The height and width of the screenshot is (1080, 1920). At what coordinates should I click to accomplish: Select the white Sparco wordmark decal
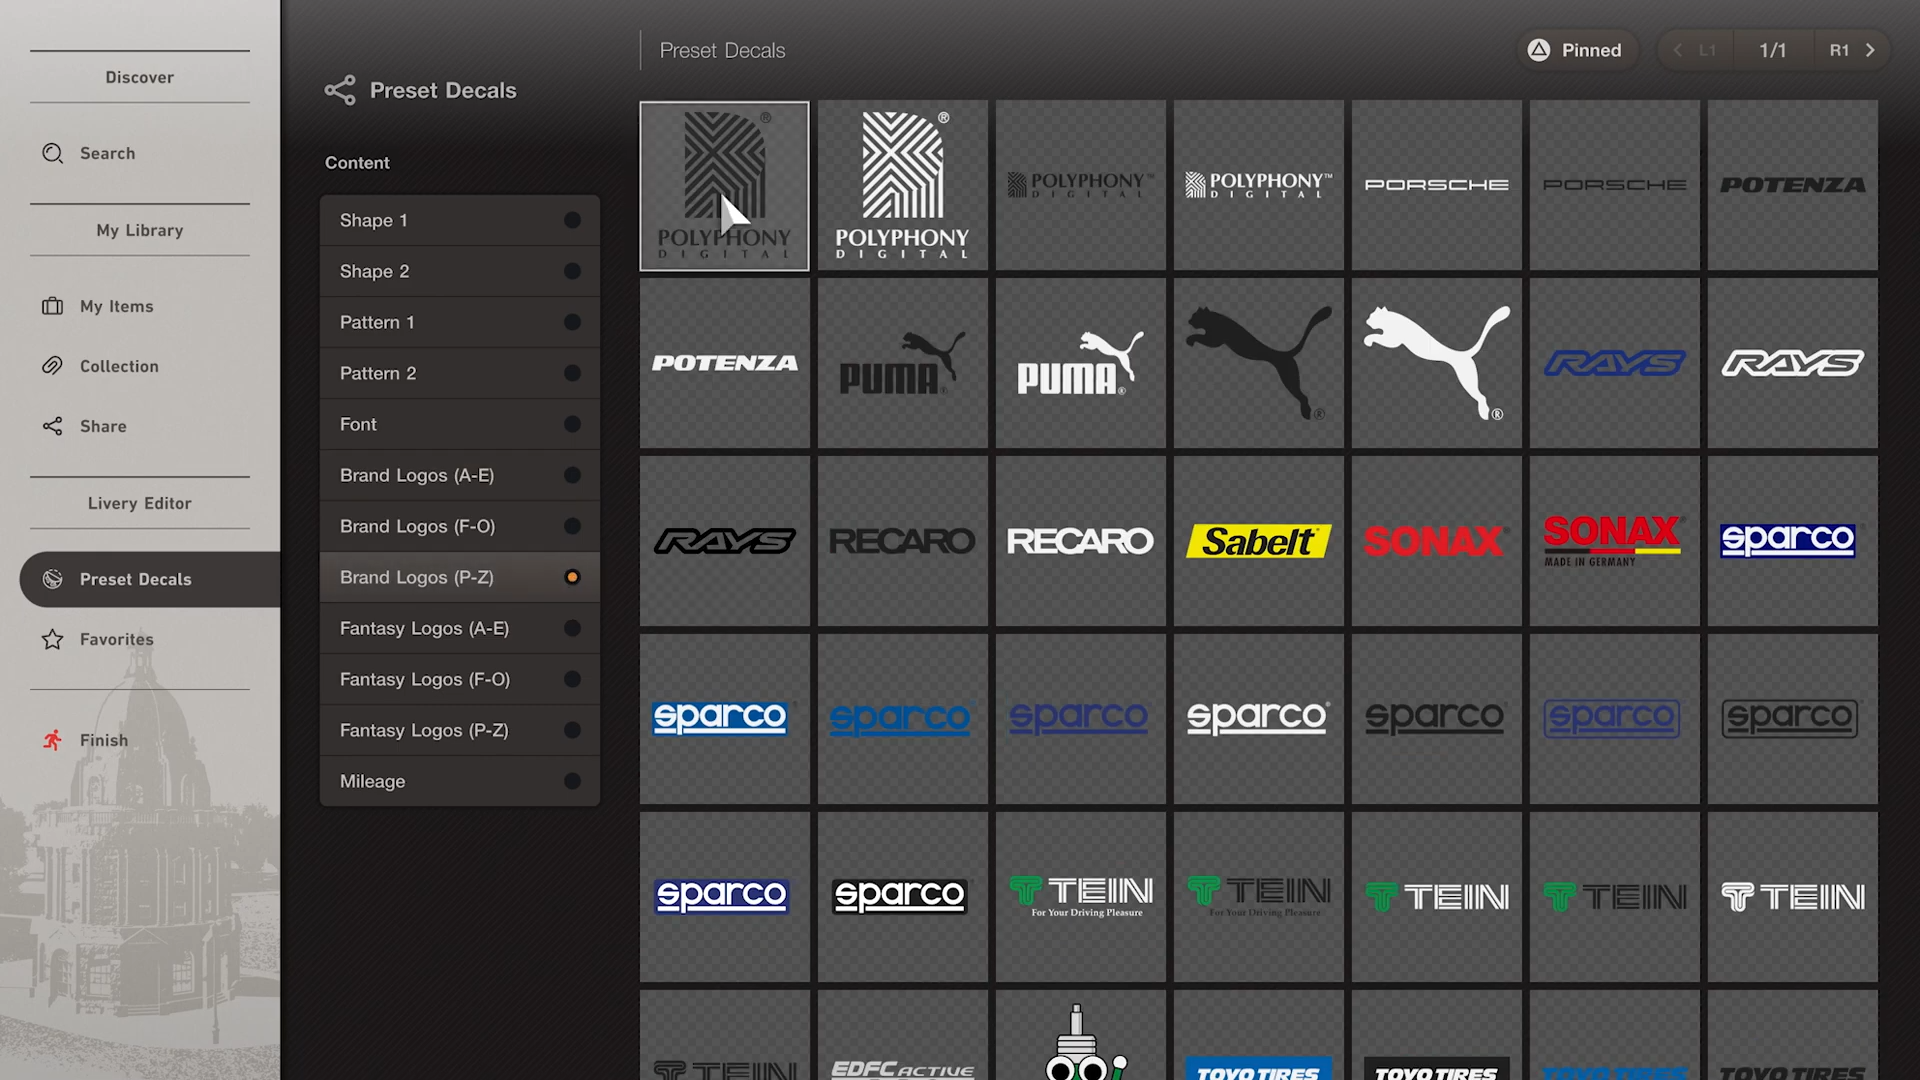1259,719
